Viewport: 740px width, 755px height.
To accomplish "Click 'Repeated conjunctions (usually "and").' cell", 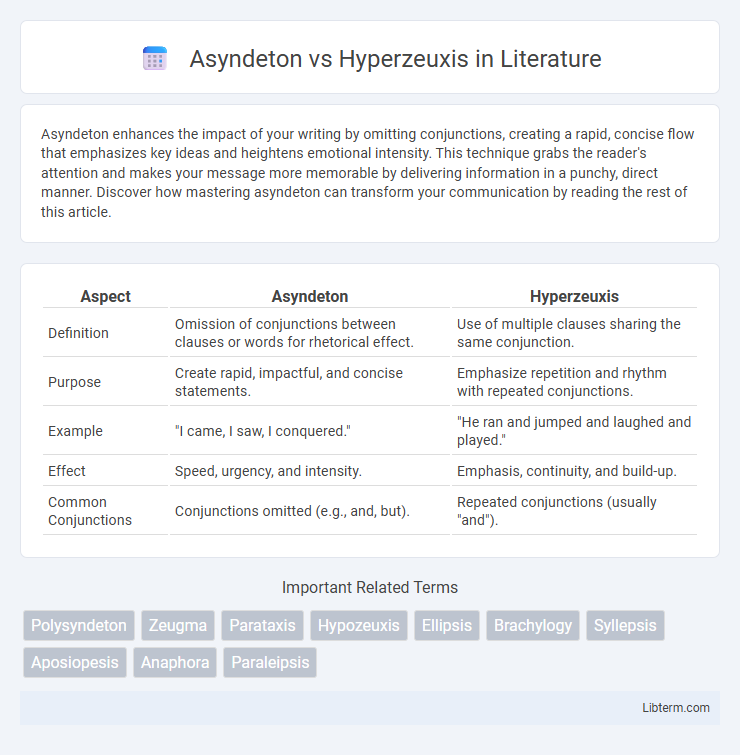I will click(574, 511).
